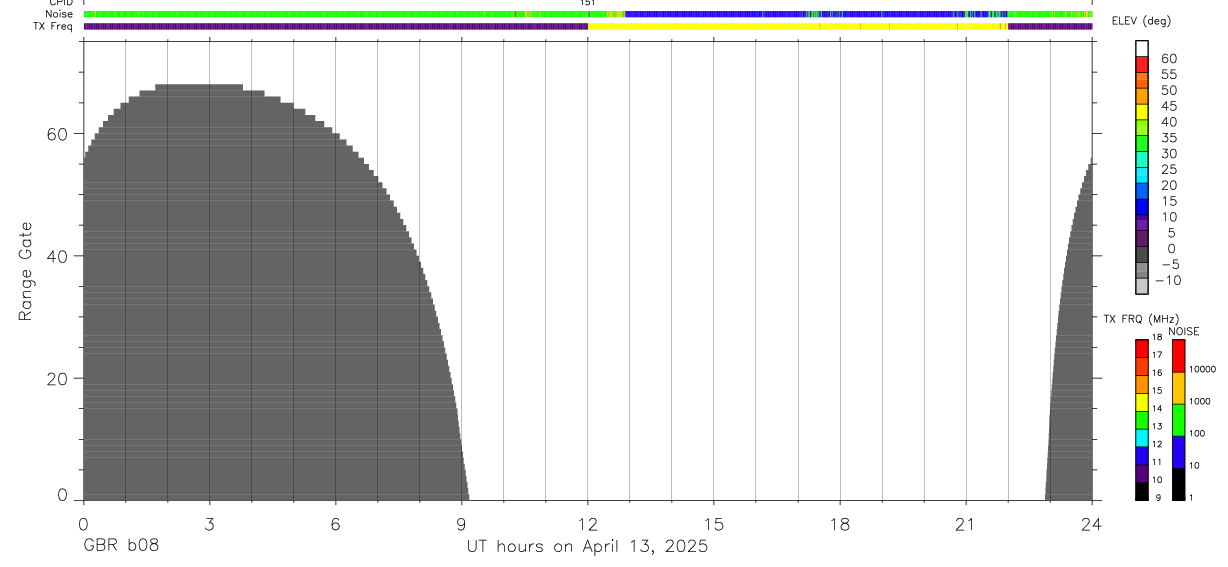Pick the orange swatch in the NOISE colorbar
This screenshot has width=1228, height=567.
[1178, 388]
